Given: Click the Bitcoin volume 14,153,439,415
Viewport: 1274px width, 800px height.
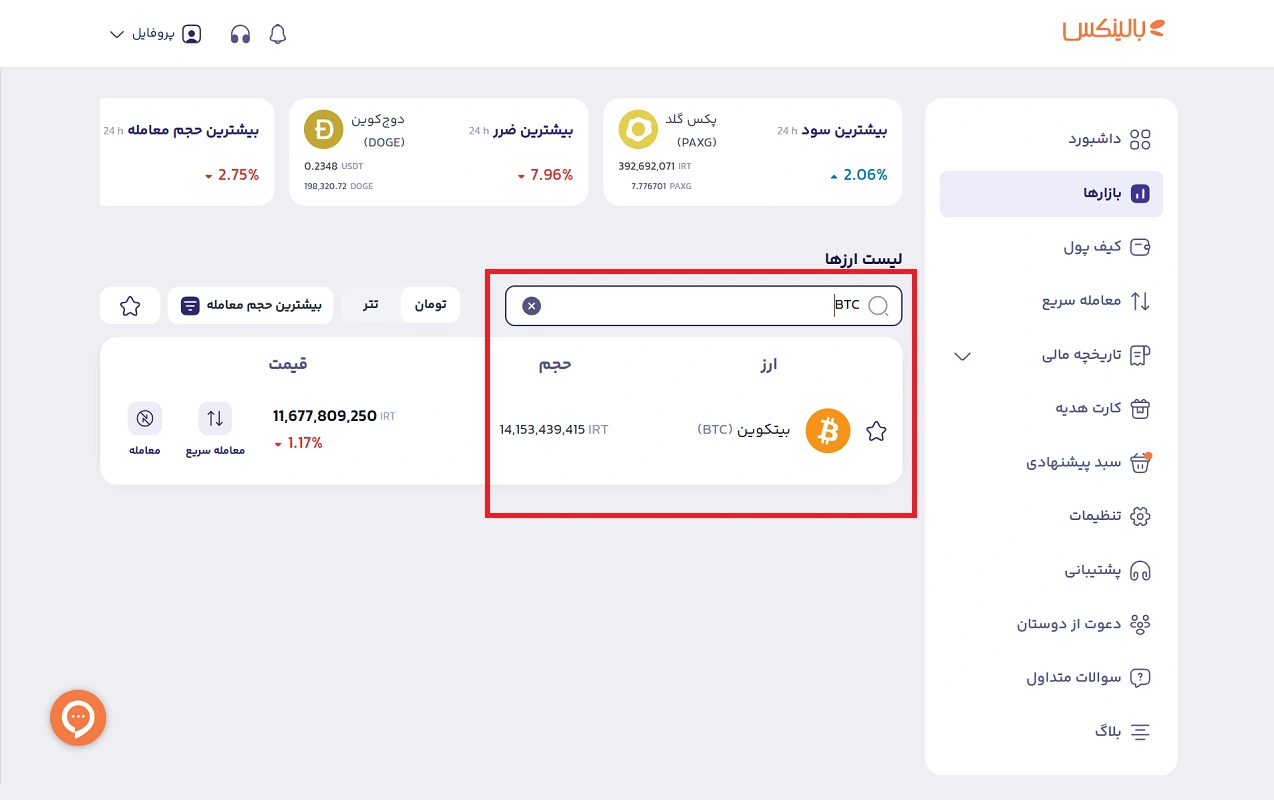Looking at the screenshot, I should 542,430.
